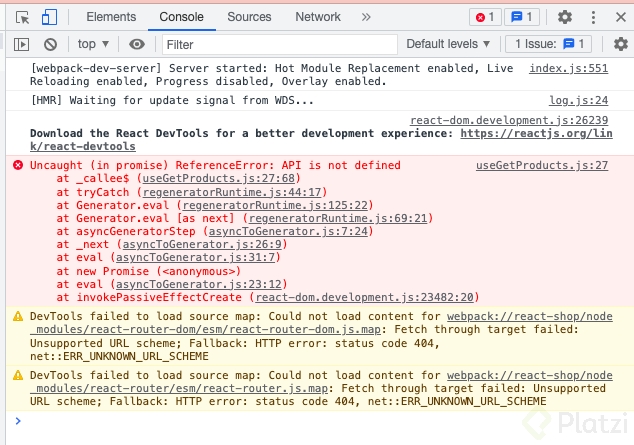The height and width of the screenshot is (445, 634).
Task: Clear the console
Action: [51, 44]
